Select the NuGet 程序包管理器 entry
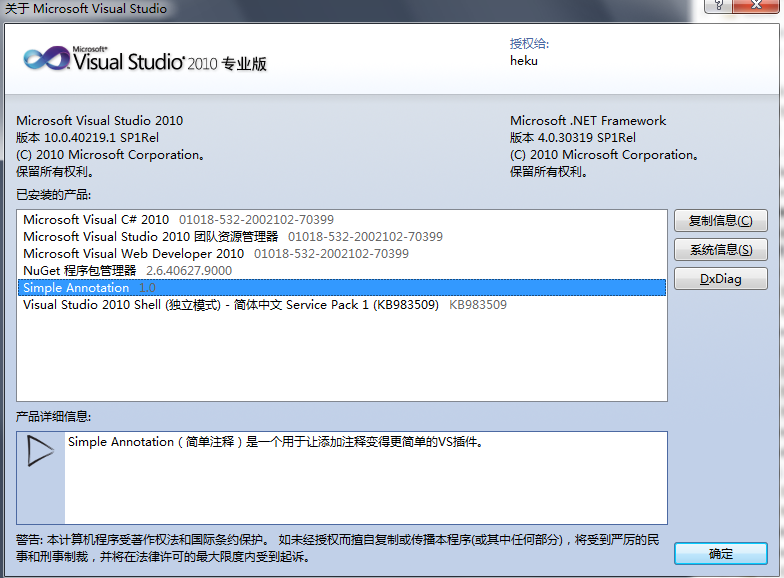This screenshot has width=784, height=578. [342, 270]
